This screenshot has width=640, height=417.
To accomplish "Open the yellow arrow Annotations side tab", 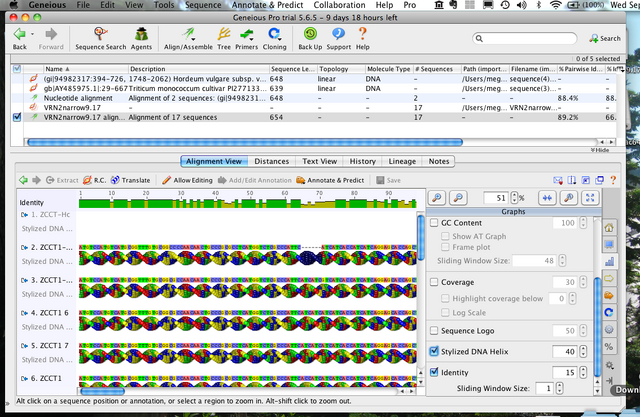I will (609, 279).
